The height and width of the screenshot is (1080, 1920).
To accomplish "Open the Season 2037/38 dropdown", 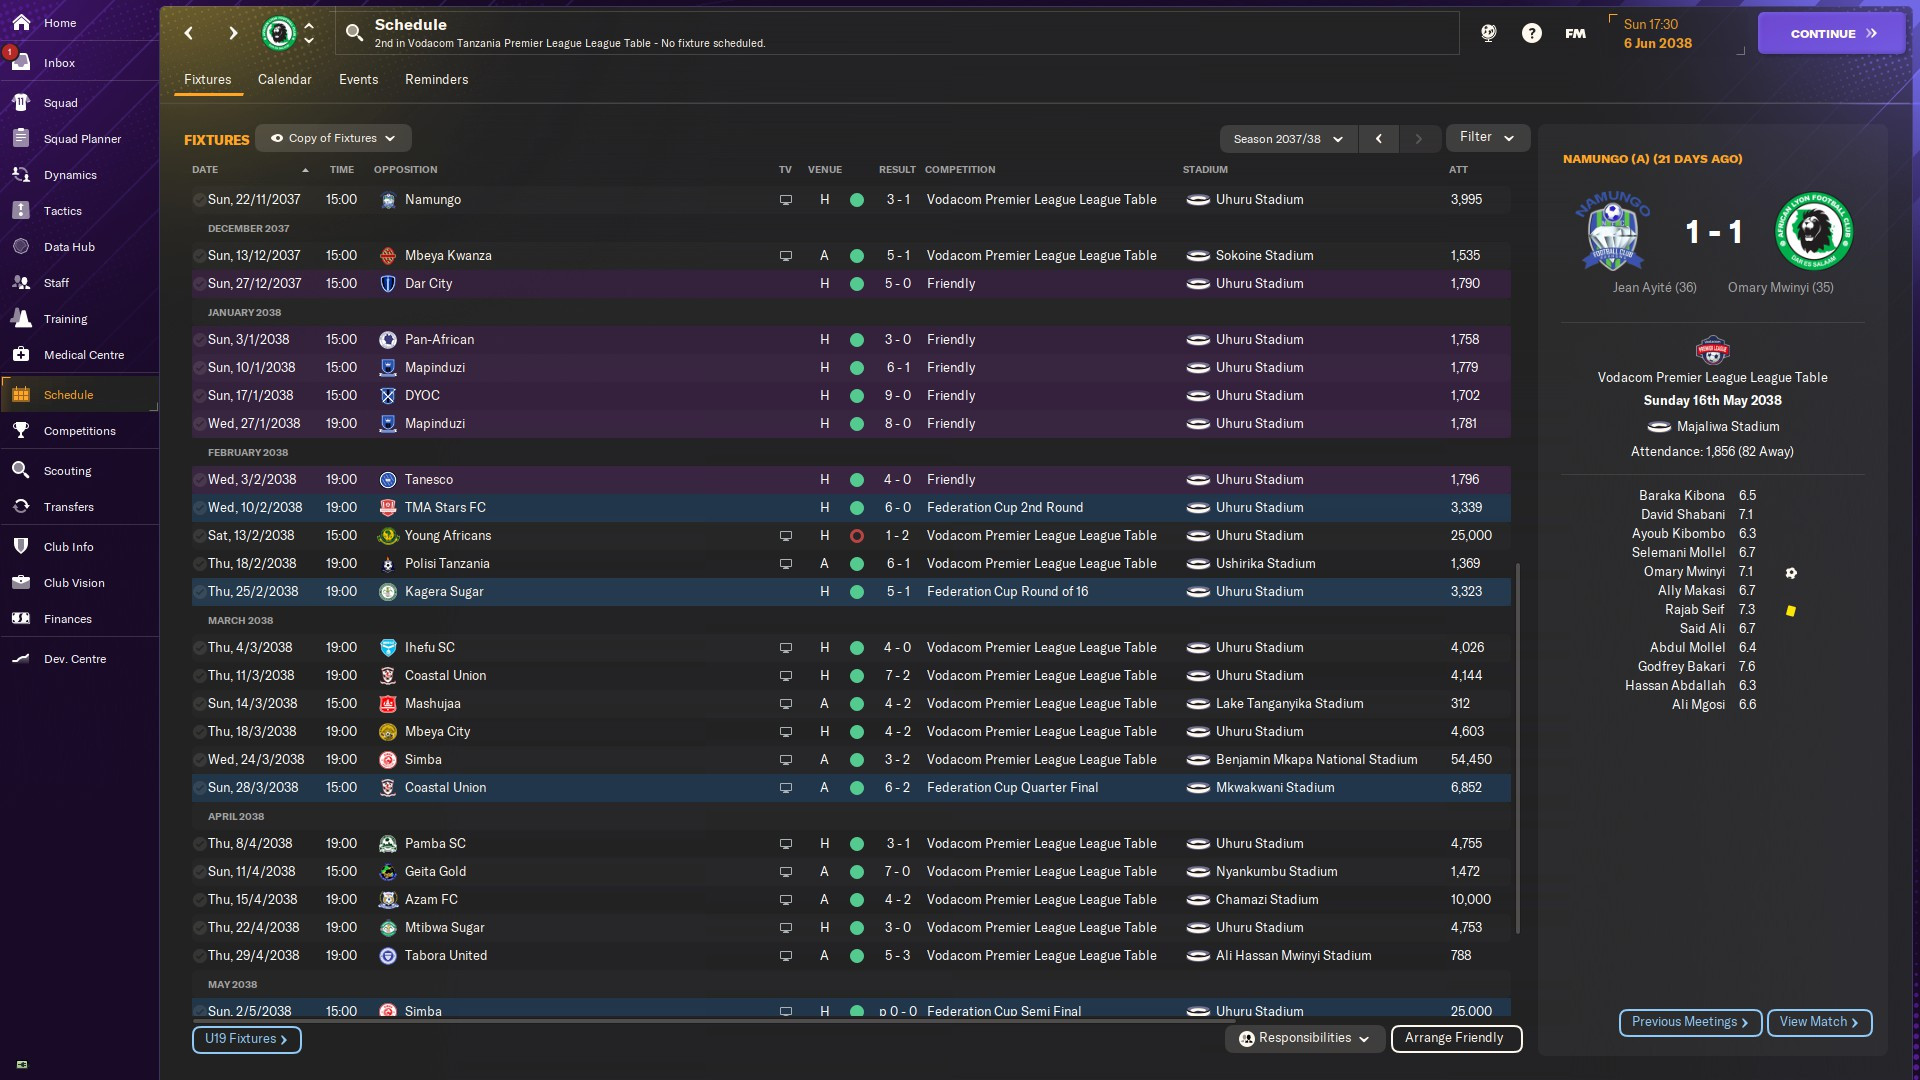I will click(1288, 139).
